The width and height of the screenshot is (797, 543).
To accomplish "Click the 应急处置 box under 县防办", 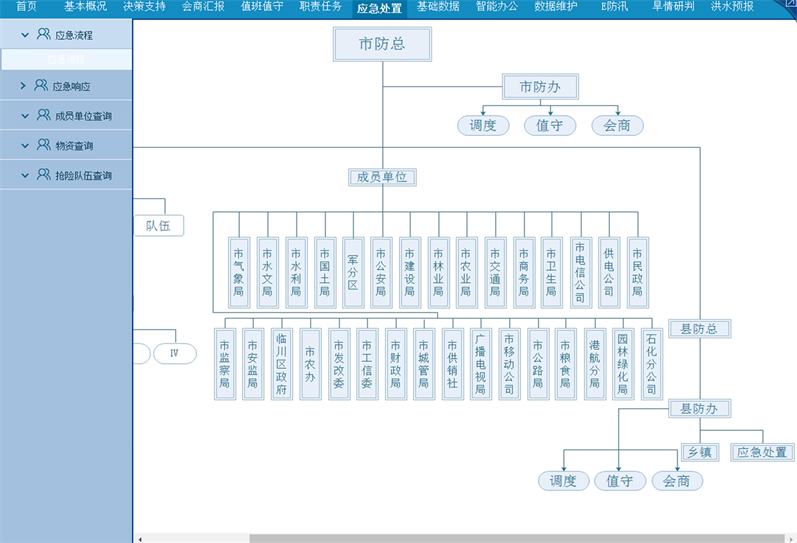I will [762, 452].
